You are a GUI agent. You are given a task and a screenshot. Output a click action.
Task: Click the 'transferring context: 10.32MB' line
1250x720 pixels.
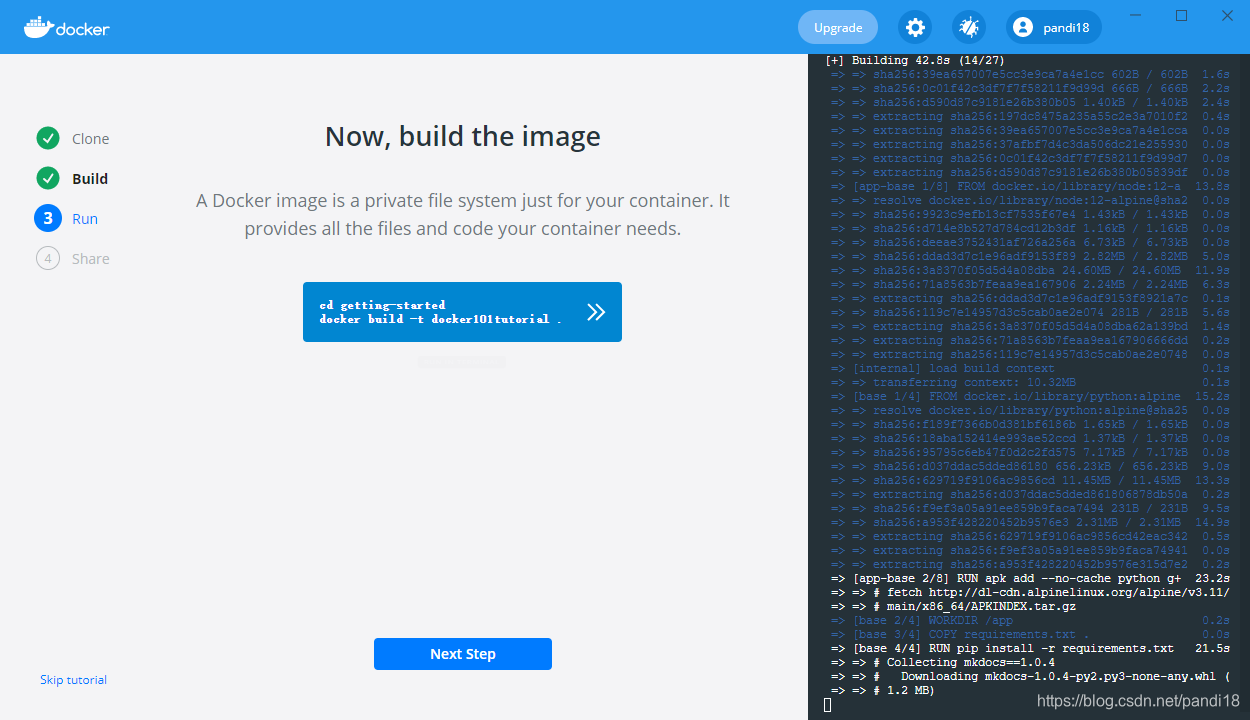coord(1030,382)
